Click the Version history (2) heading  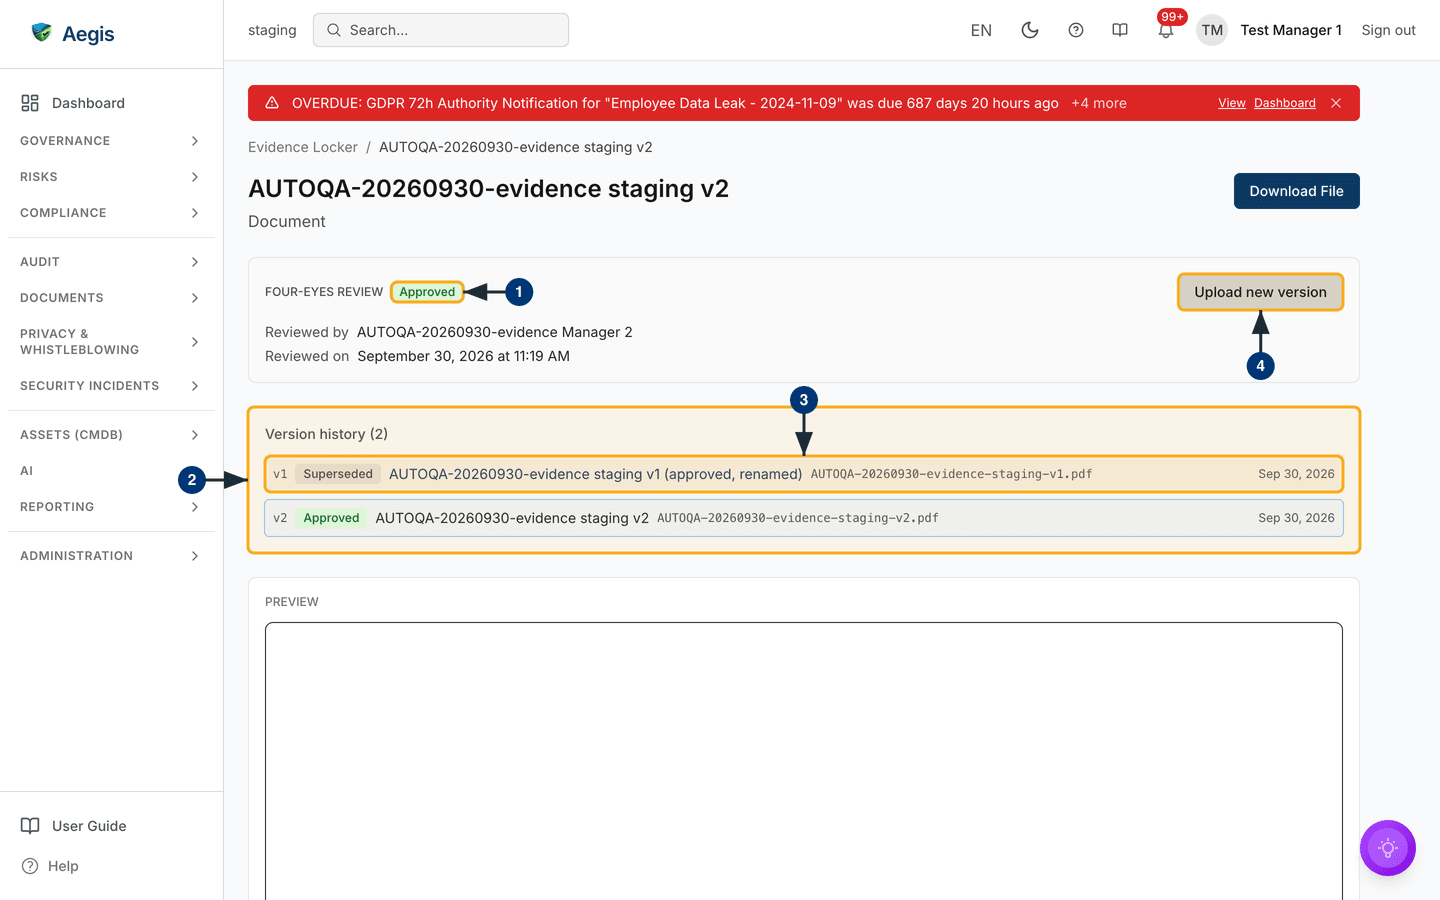click(x=326, y=434)
